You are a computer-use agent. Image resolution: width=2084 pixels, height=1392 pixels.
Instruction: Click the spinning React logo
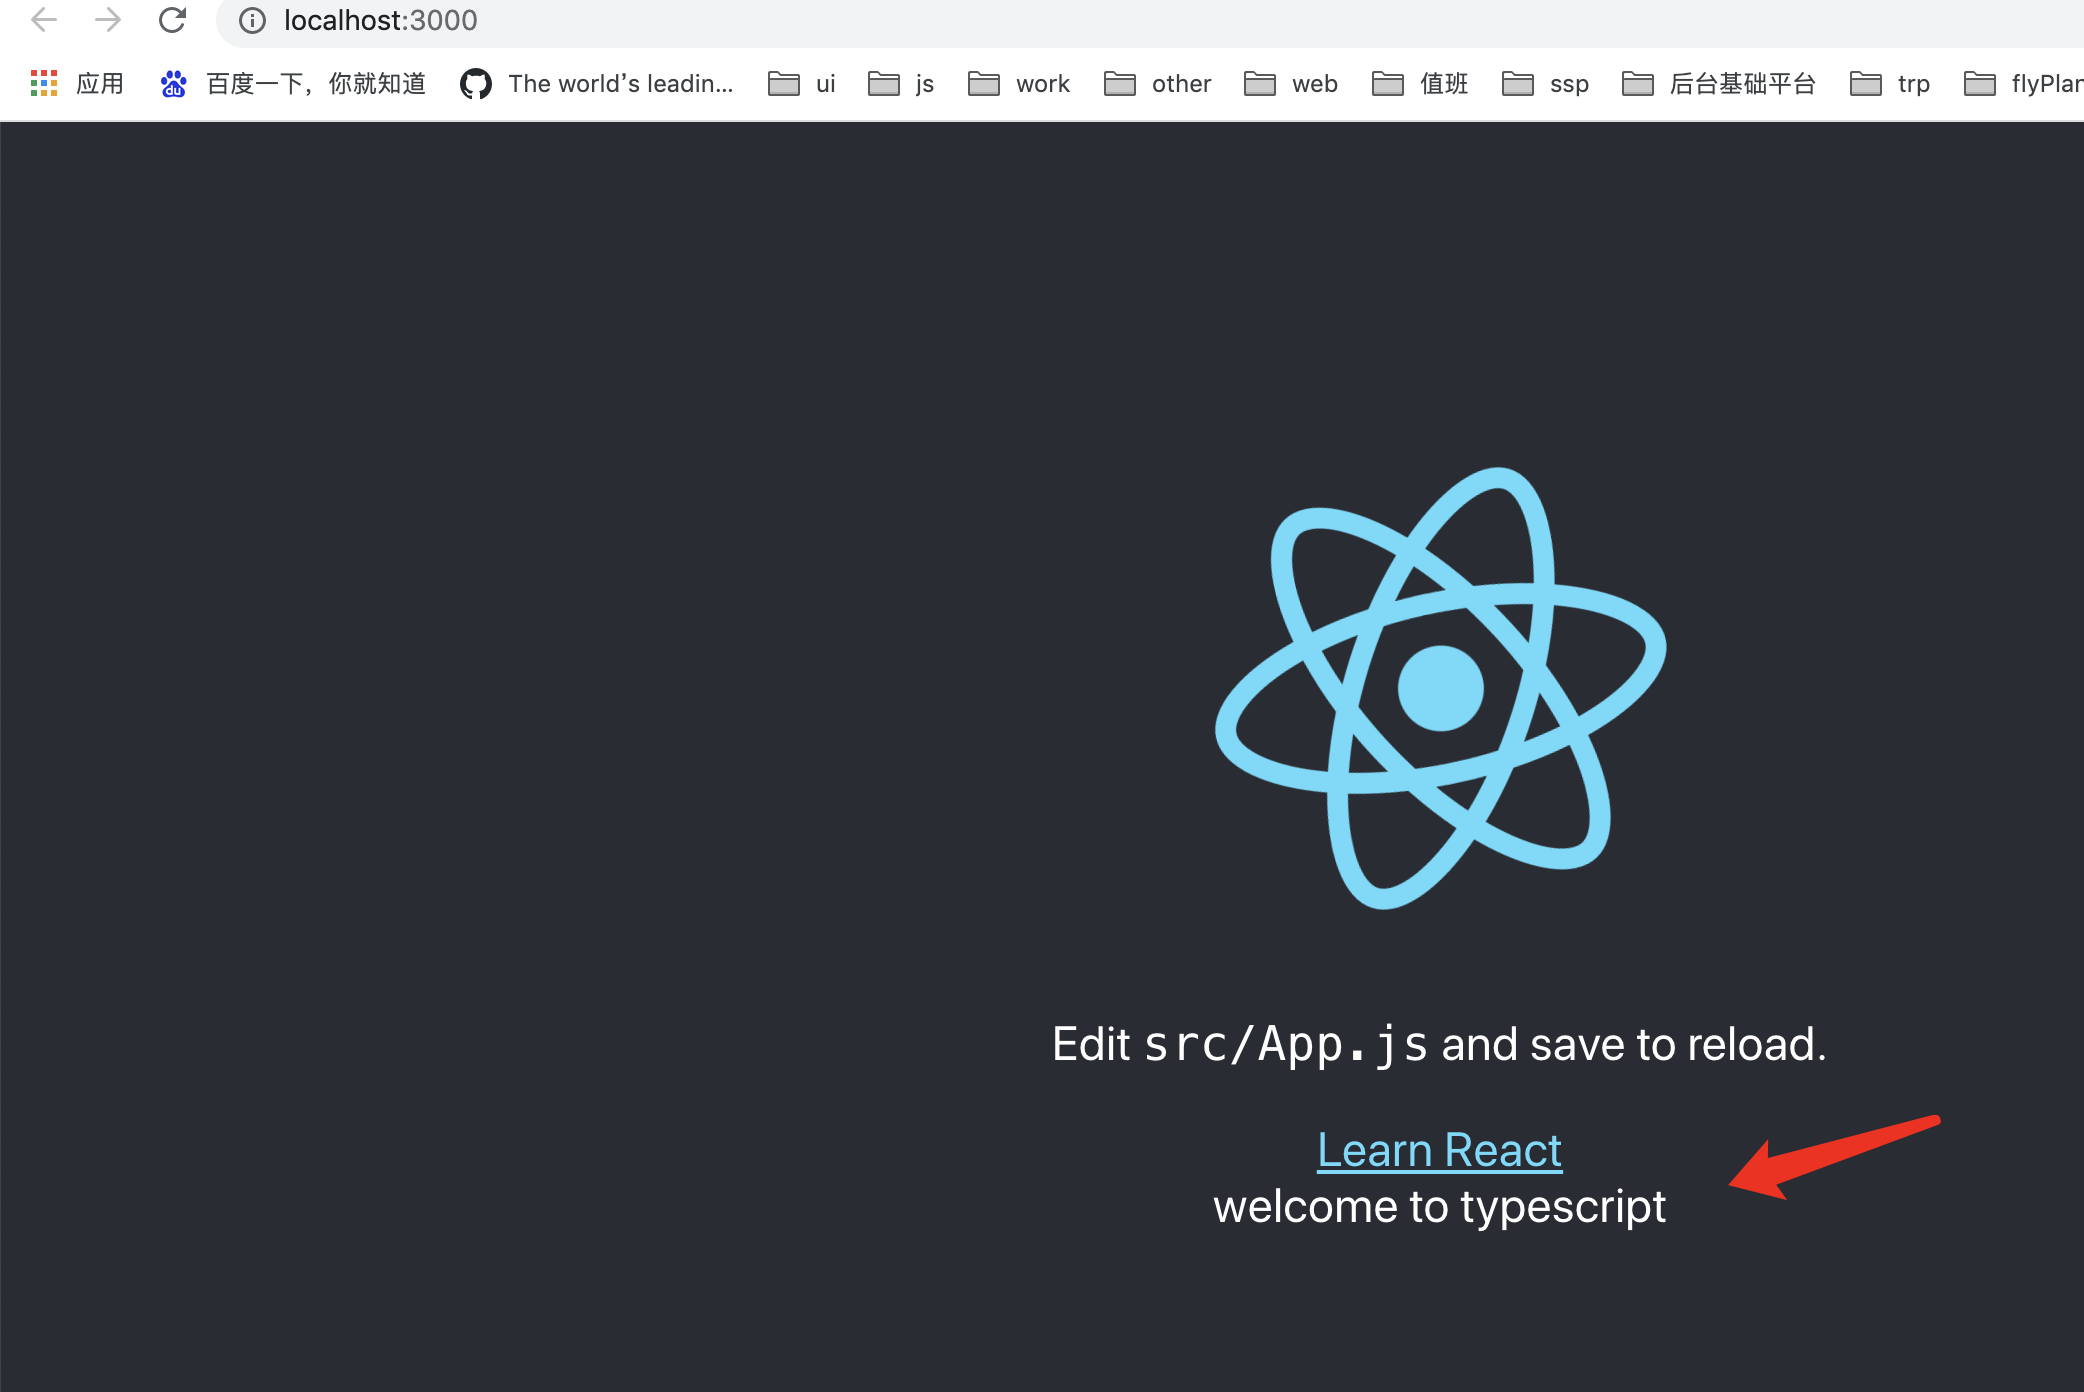tap(1440, 688)
